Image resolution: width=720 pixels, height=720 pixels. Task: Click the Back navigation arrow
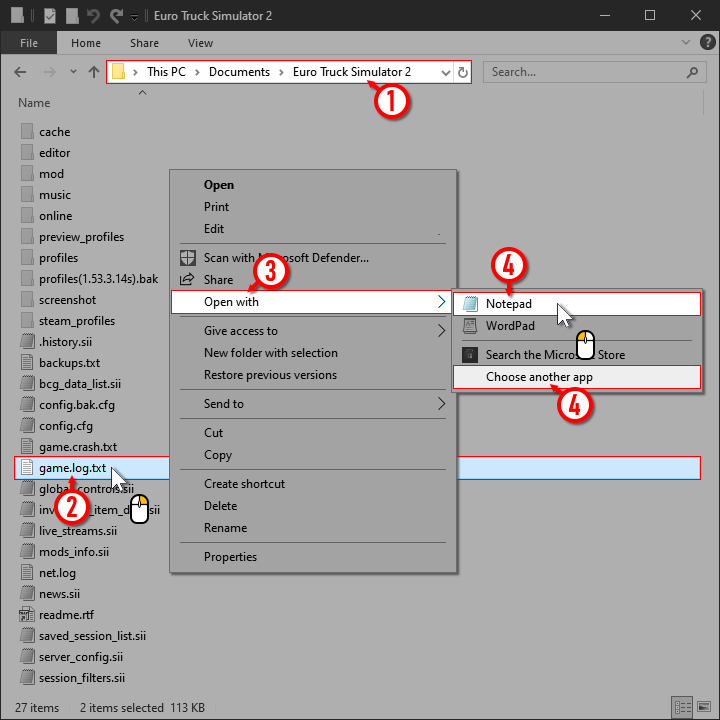coord(20,72)
